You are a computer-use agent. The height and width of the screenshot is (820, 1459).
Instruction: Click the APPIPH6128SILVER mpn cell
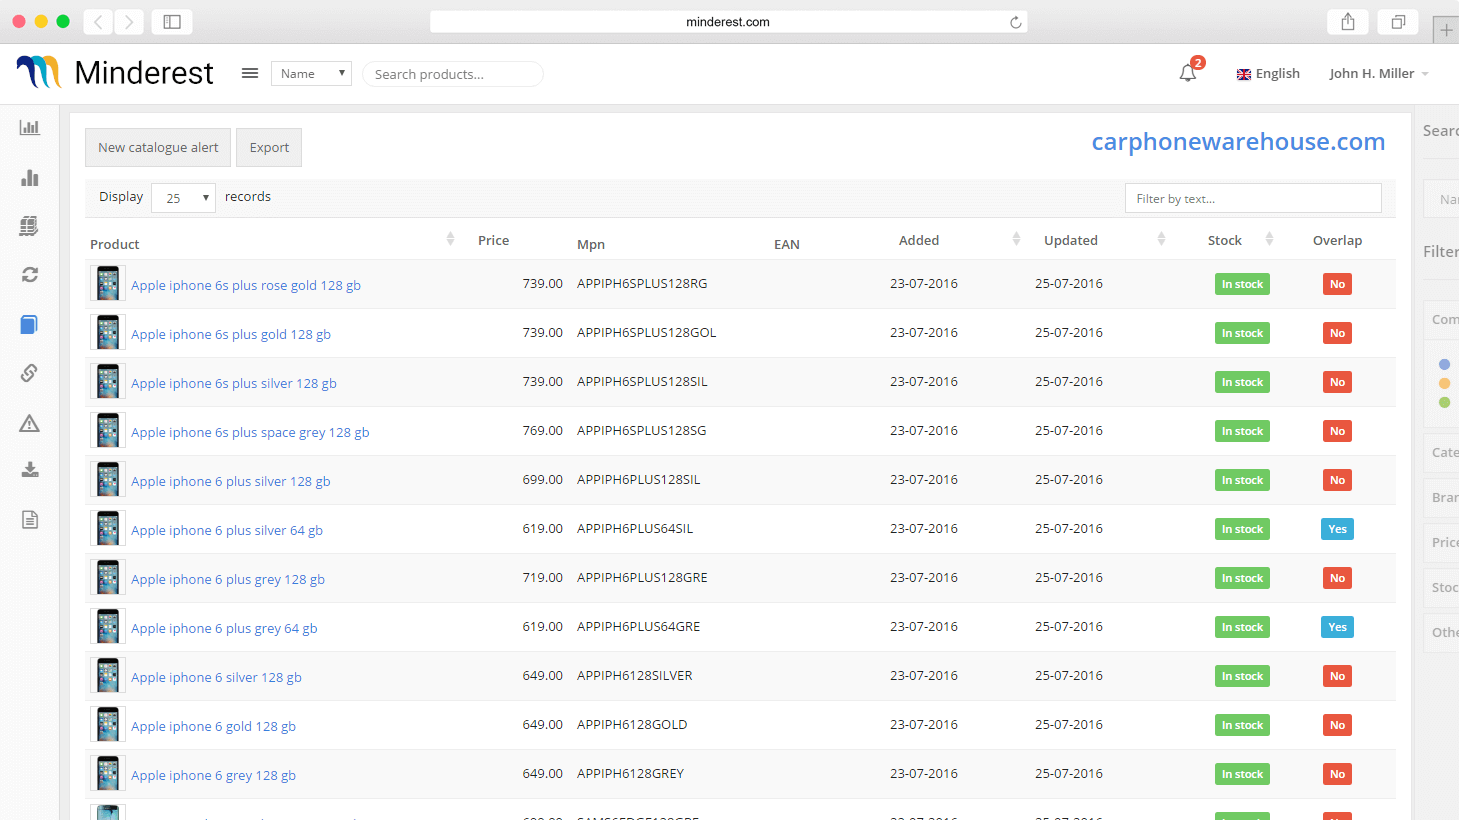tap(634, 675)
